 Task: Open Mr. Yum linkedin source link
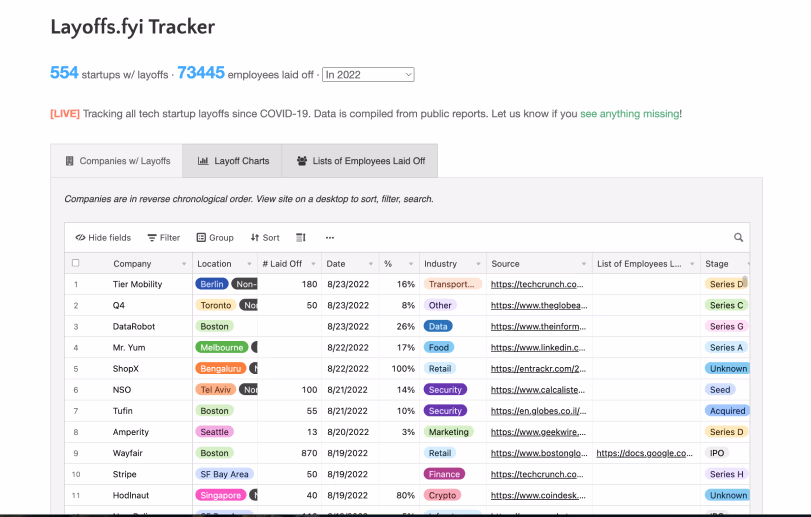(538, 348)
